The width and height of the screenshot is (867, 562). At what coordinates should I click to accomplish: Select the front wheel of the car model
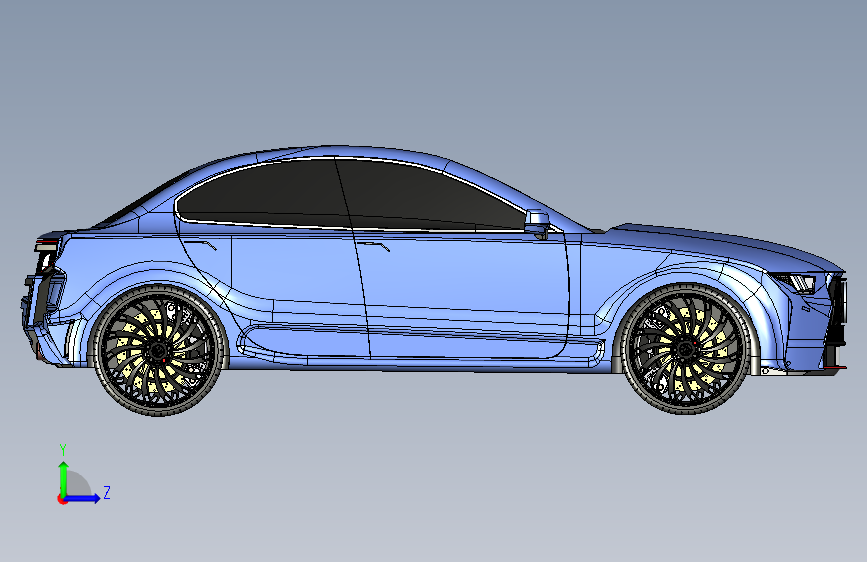click(x=686, y=349)
